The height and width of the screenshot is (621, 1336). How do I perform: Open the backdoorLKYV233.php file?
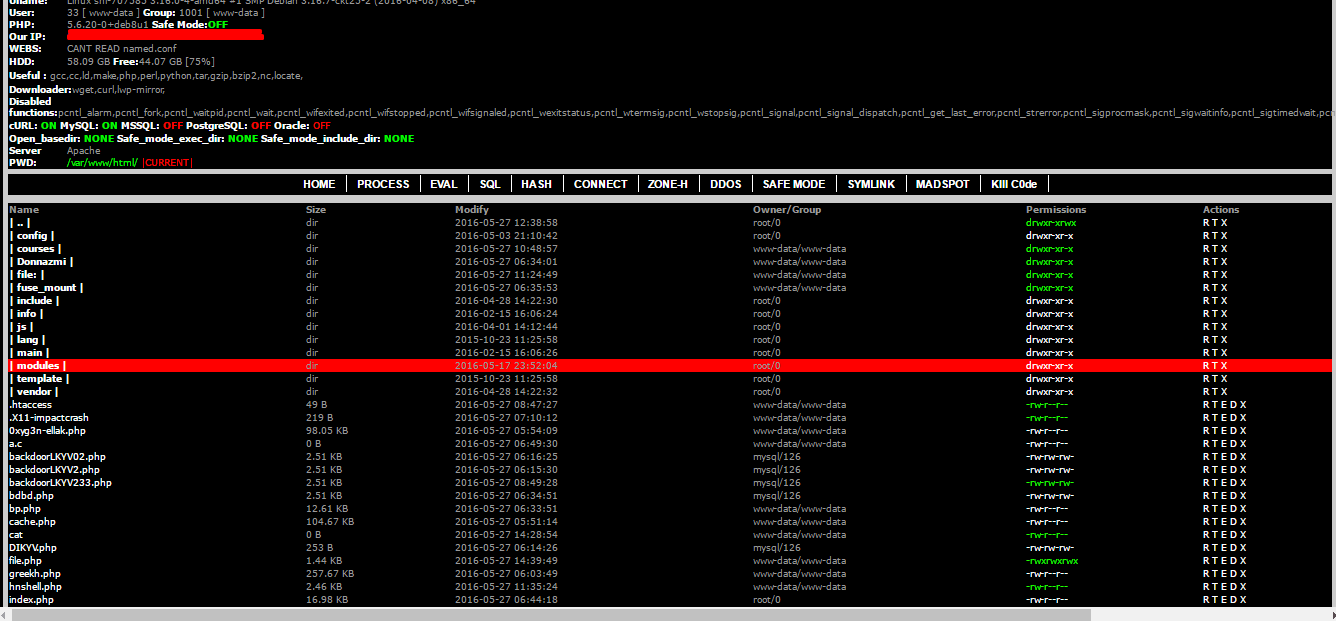pyautogui.click(x=60, y=483)
